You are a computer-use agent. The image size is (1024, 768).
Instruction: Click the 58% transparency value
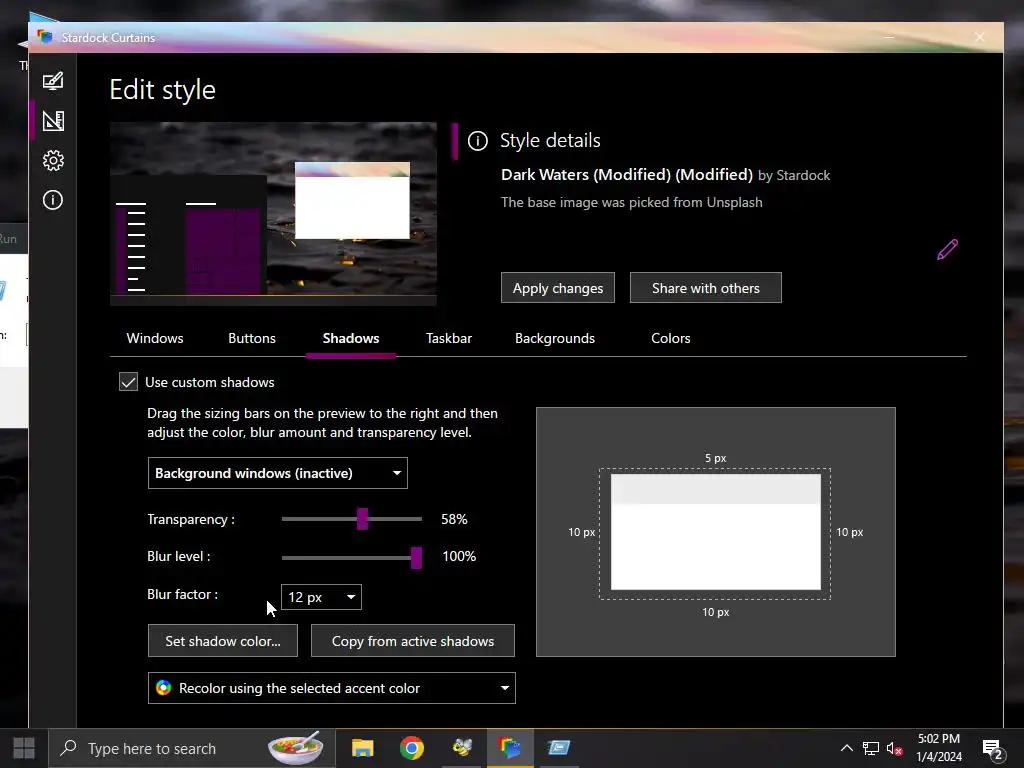pyautogui.click(x=454, y=519)
